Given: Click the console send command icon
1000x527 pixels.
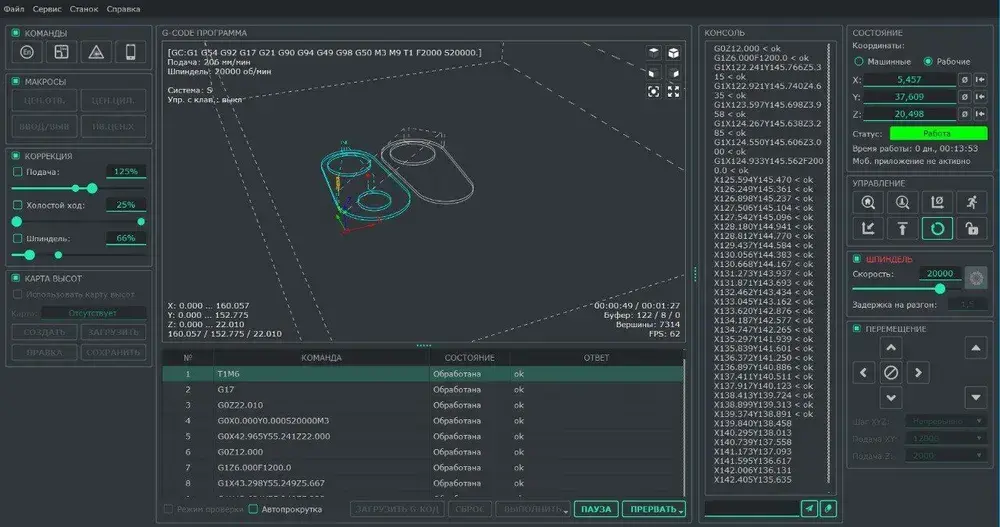Looking at the screenshot, I should coord(809,509).
